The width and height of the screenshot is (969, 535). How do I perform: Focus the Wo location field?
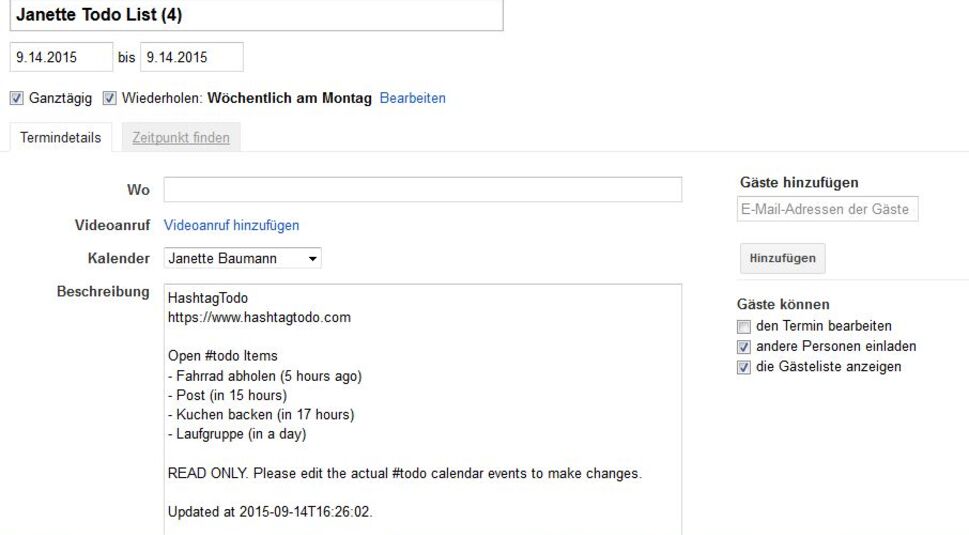click(423, 190)
